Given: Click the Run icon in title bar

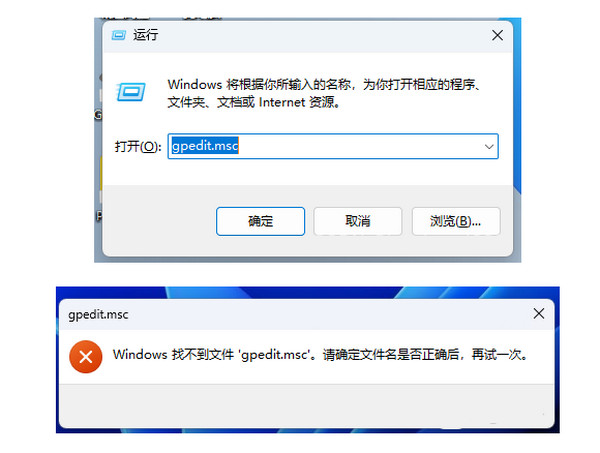Looking at the screenshot, I should point(119,36).
